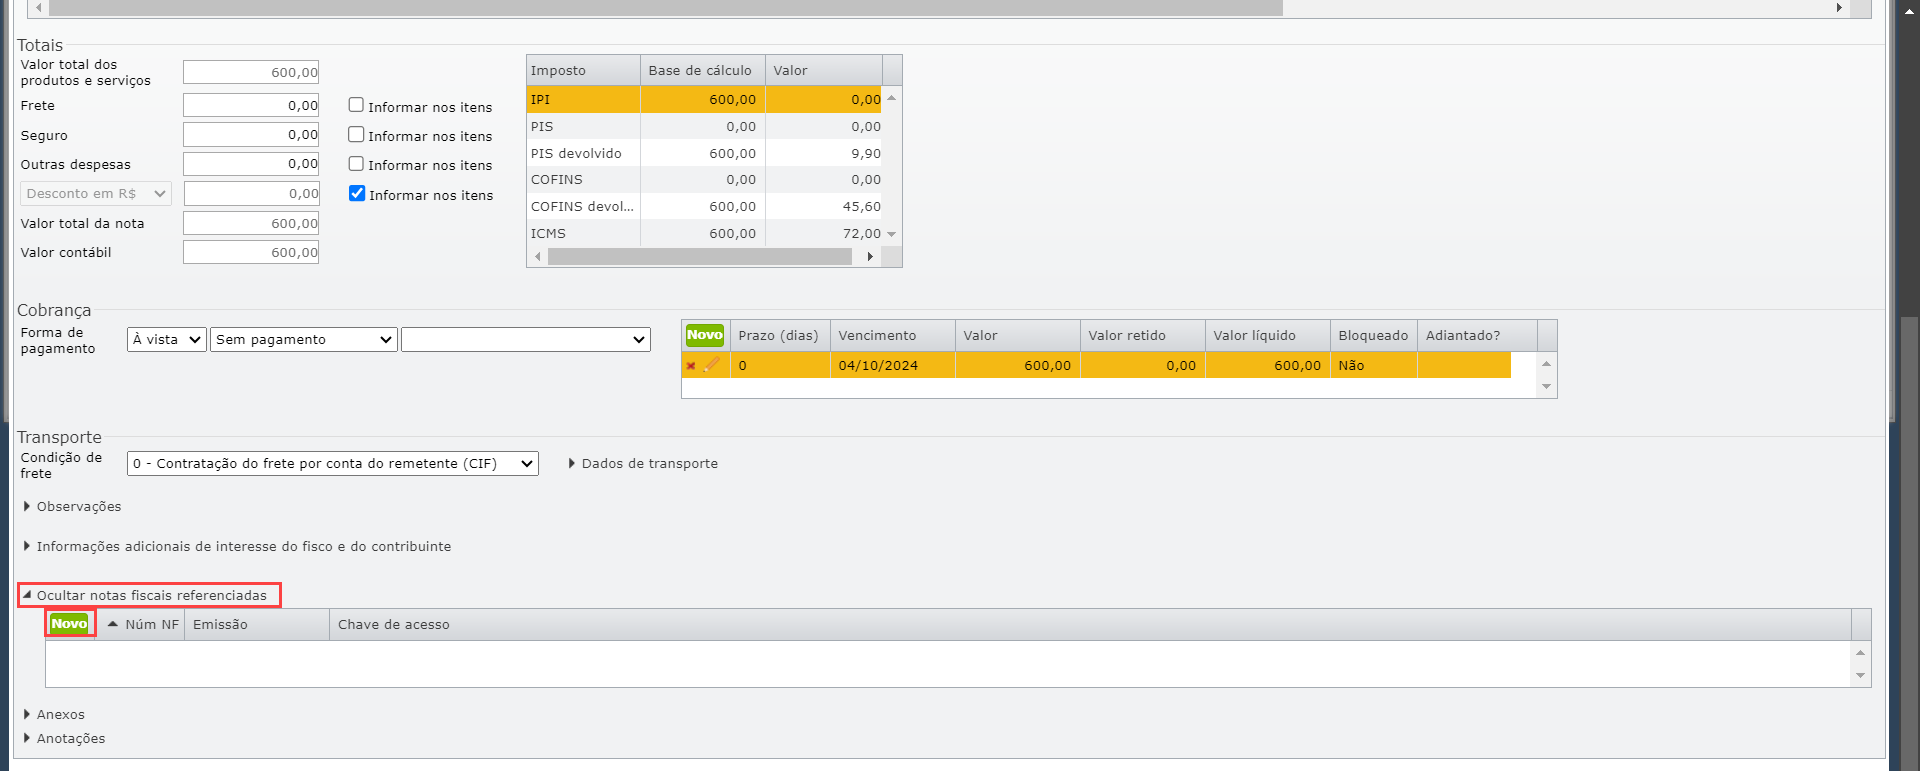Screen dimensions: 1920x771
Task: Edit the payment installment with pencil icon
Action: coord(711,365)
